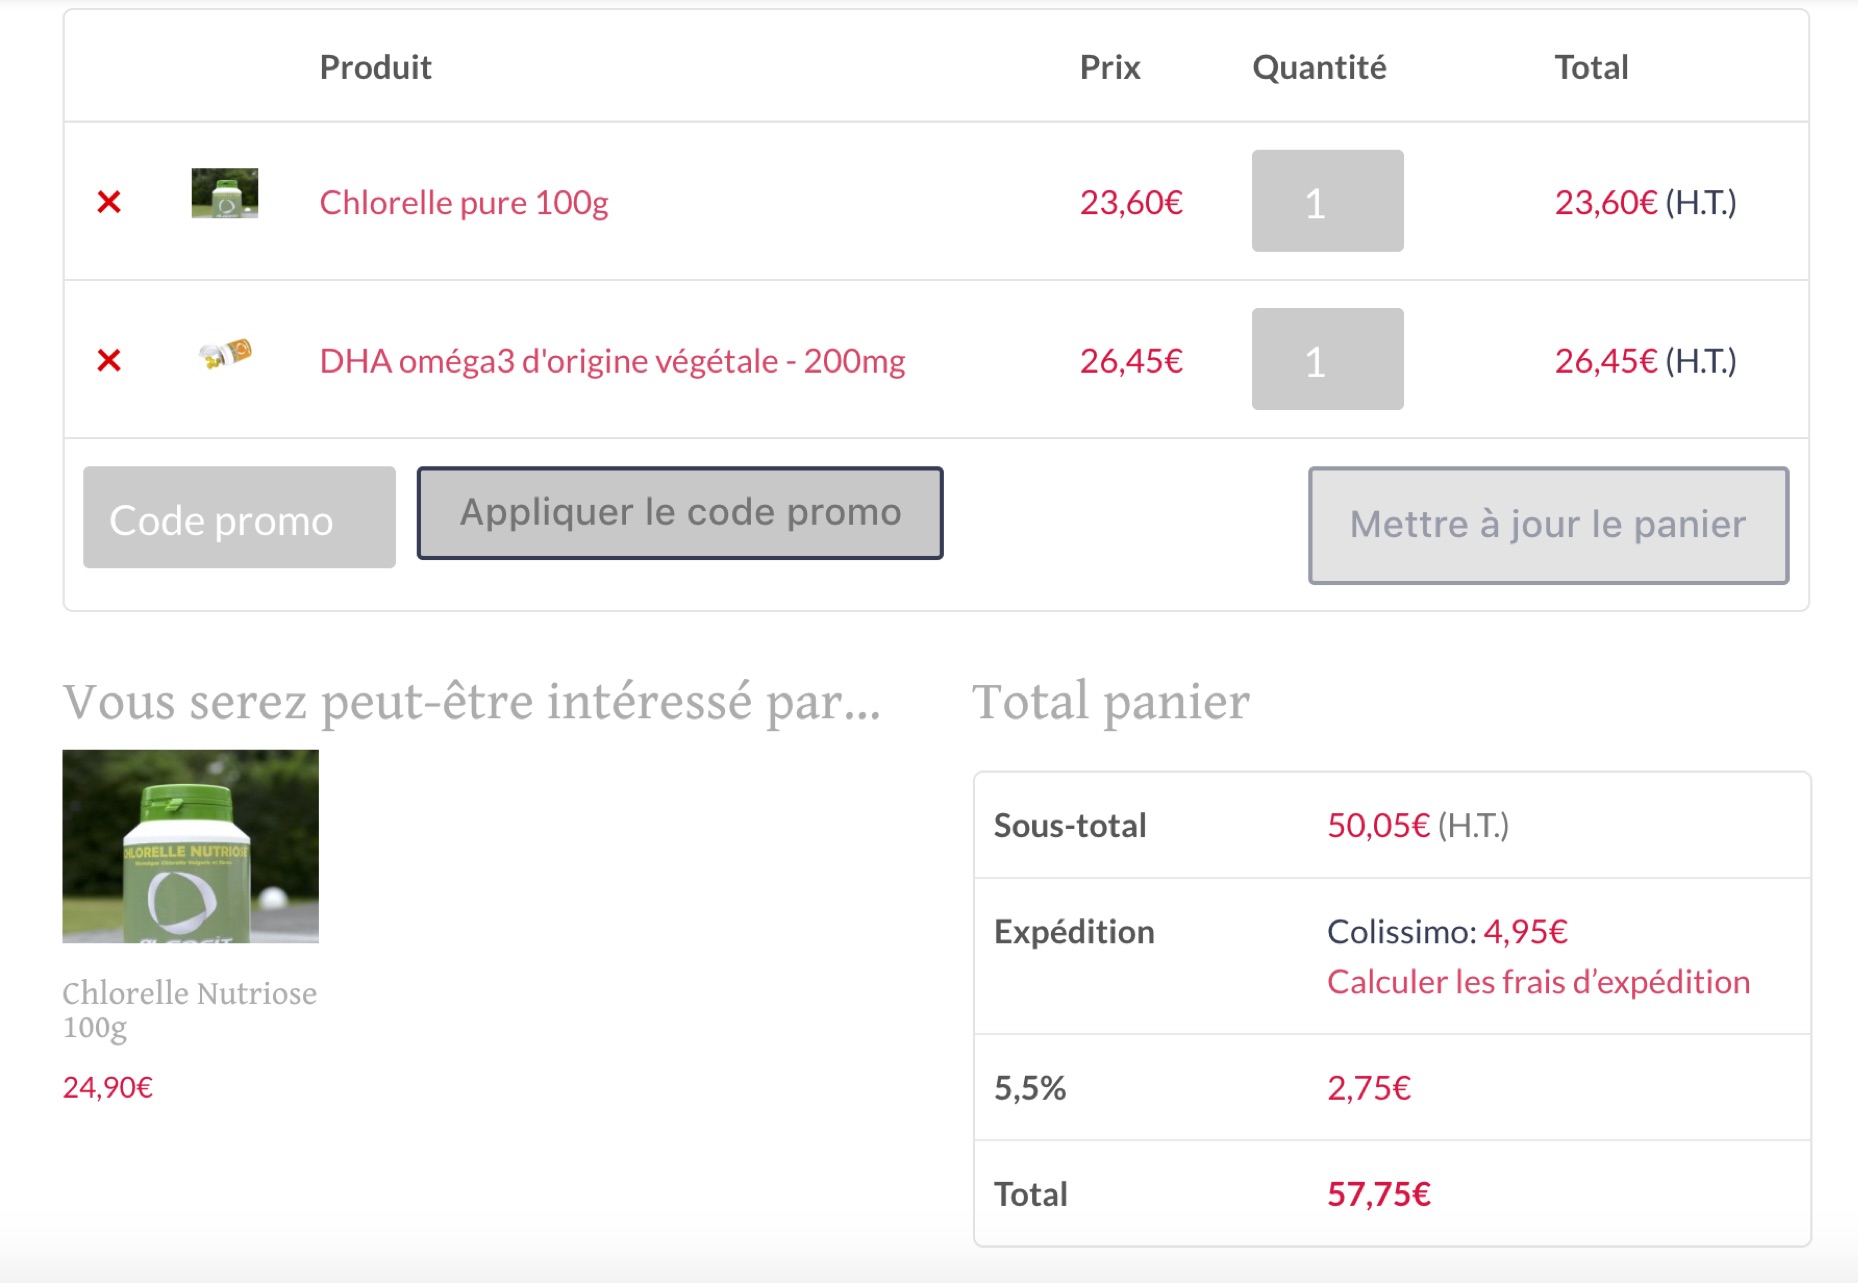Click the Code promo input field
The image size is (1858, 1283).
239,518
